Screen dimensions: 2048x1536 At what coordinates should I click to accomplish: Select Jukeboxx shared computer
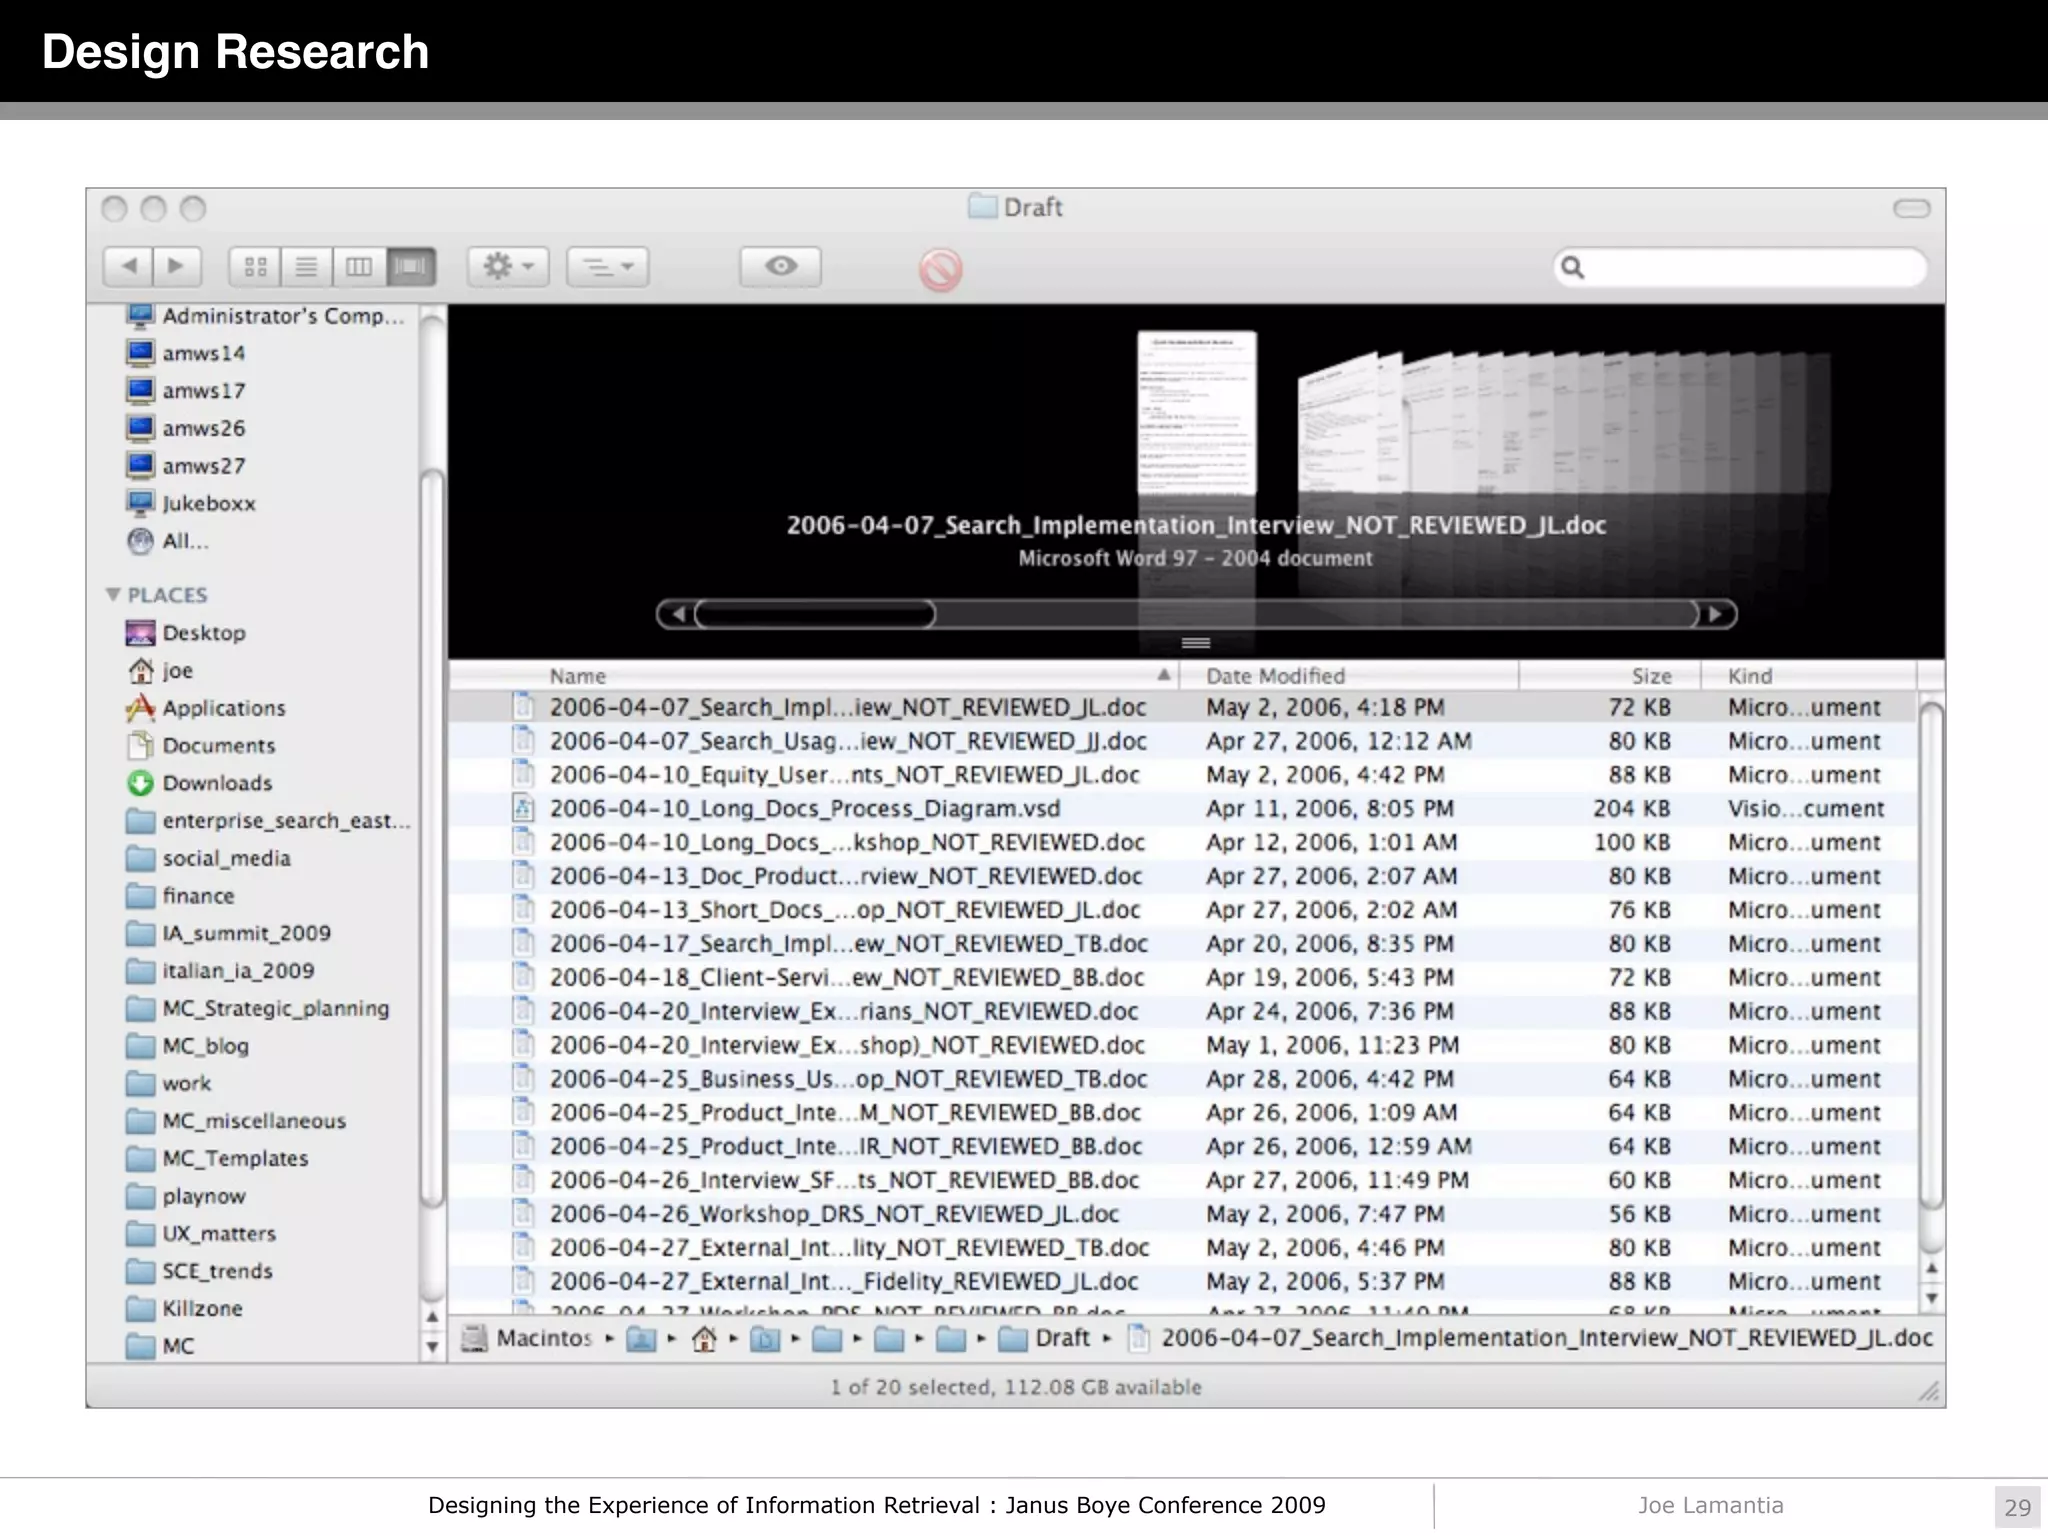[191, 503]
